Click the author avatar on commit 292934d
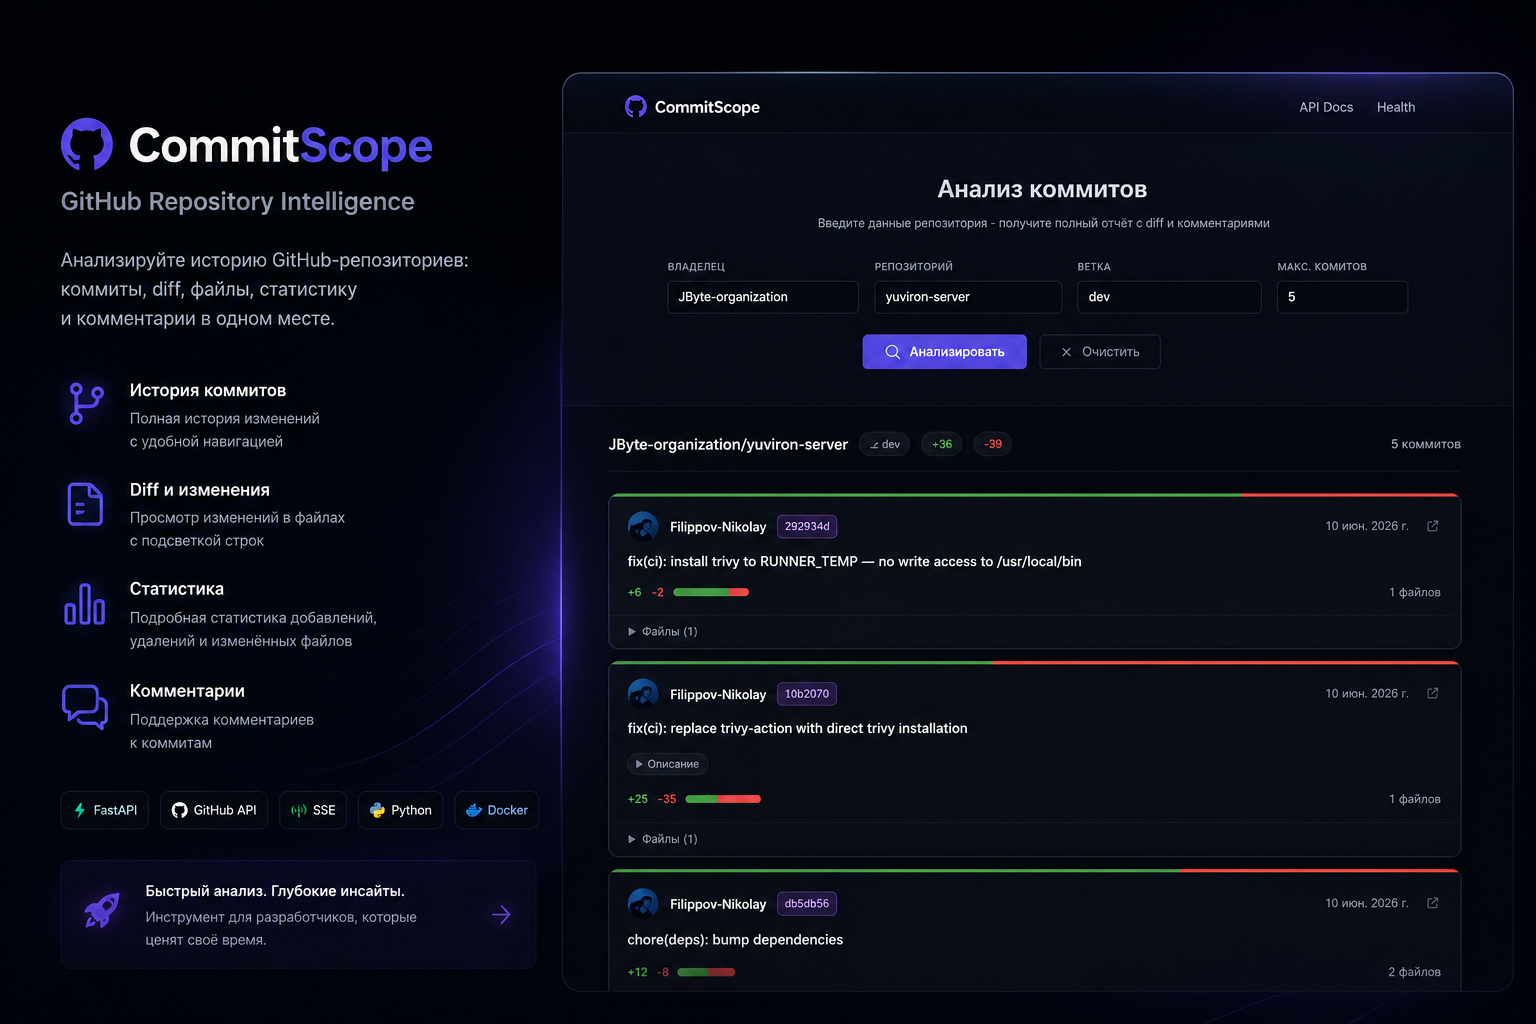This screenshot has width=1536, height=1024. 643,526
